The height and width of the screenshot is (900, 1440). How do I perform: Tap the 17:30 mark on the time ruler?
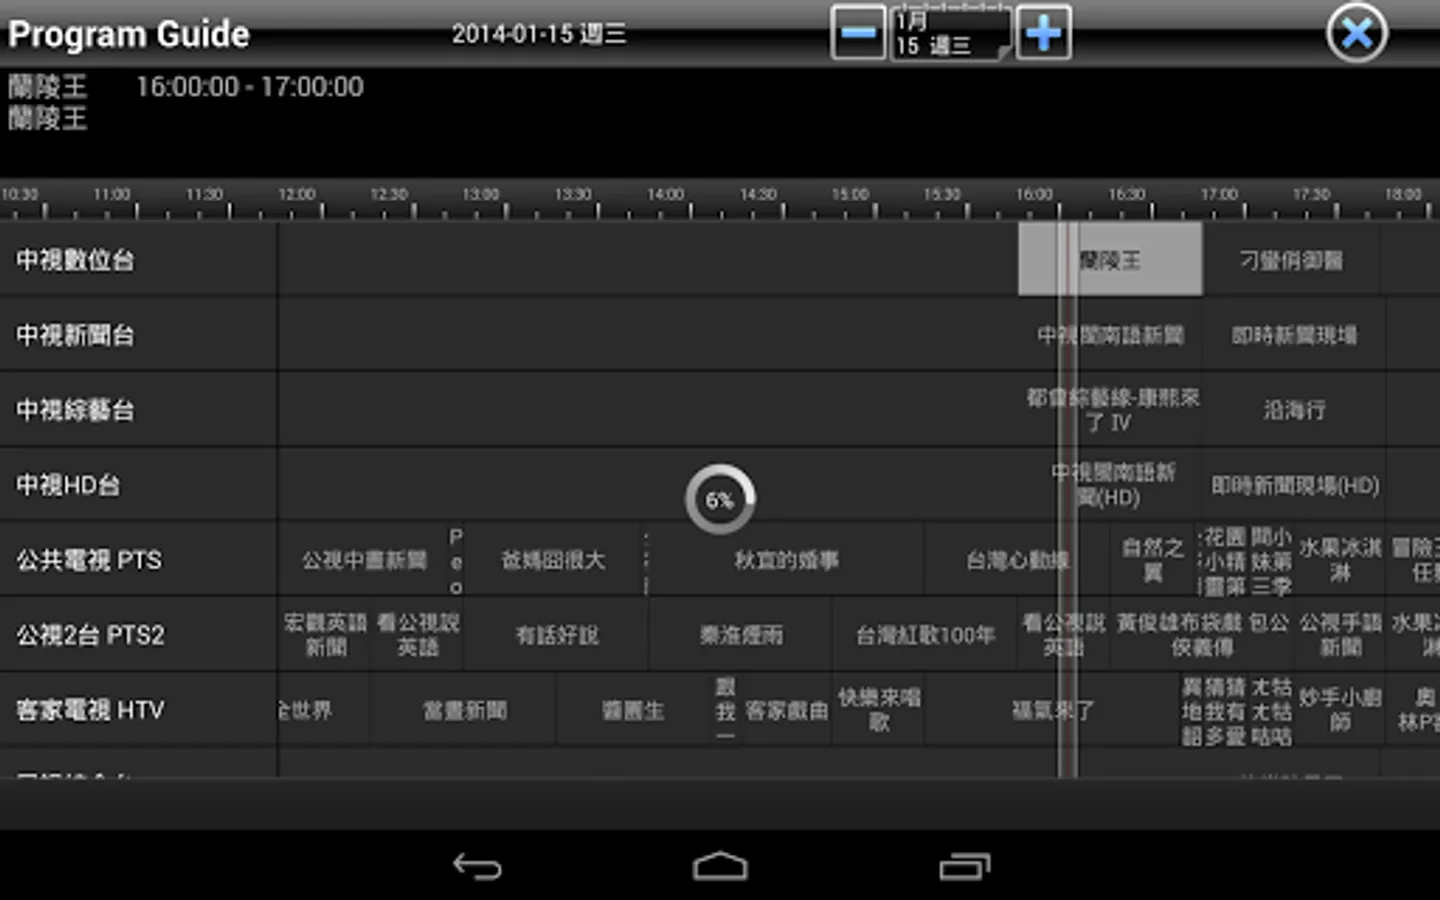[x=1311, y=194]
